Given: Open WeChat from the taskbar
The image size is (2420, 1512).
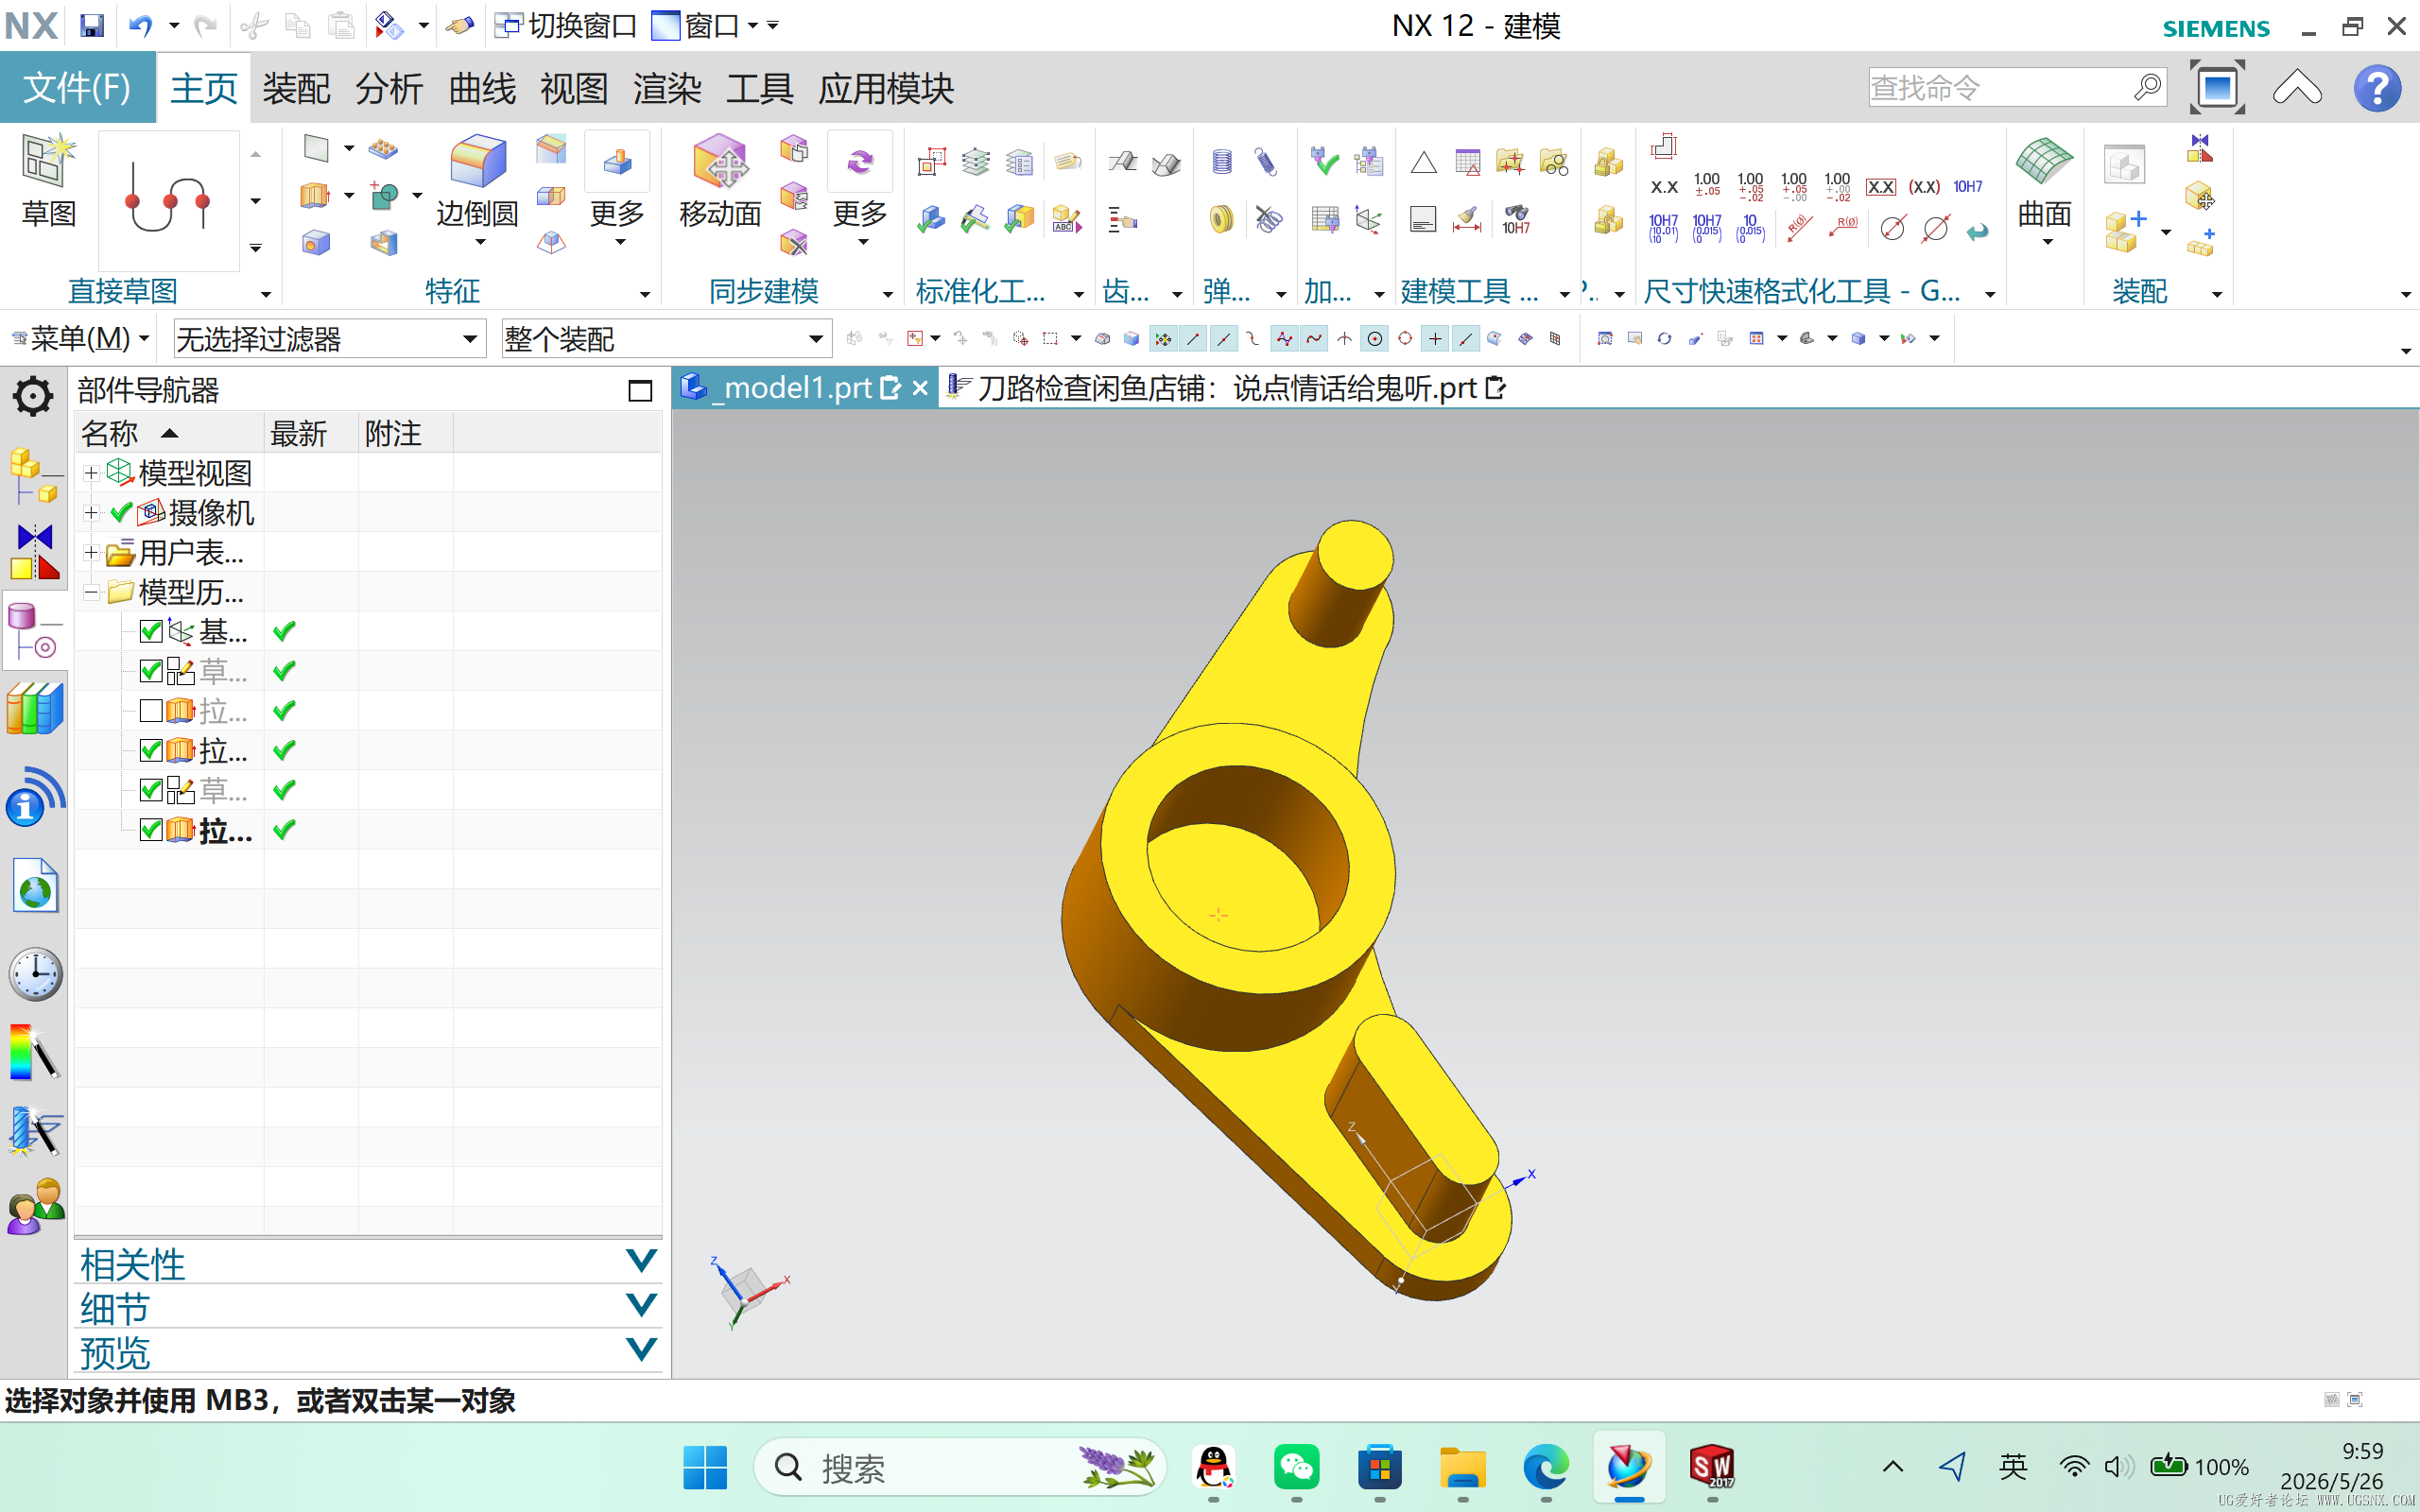Looking at the screenshot, I should pyautogui.click(x=1296, y=1467).
